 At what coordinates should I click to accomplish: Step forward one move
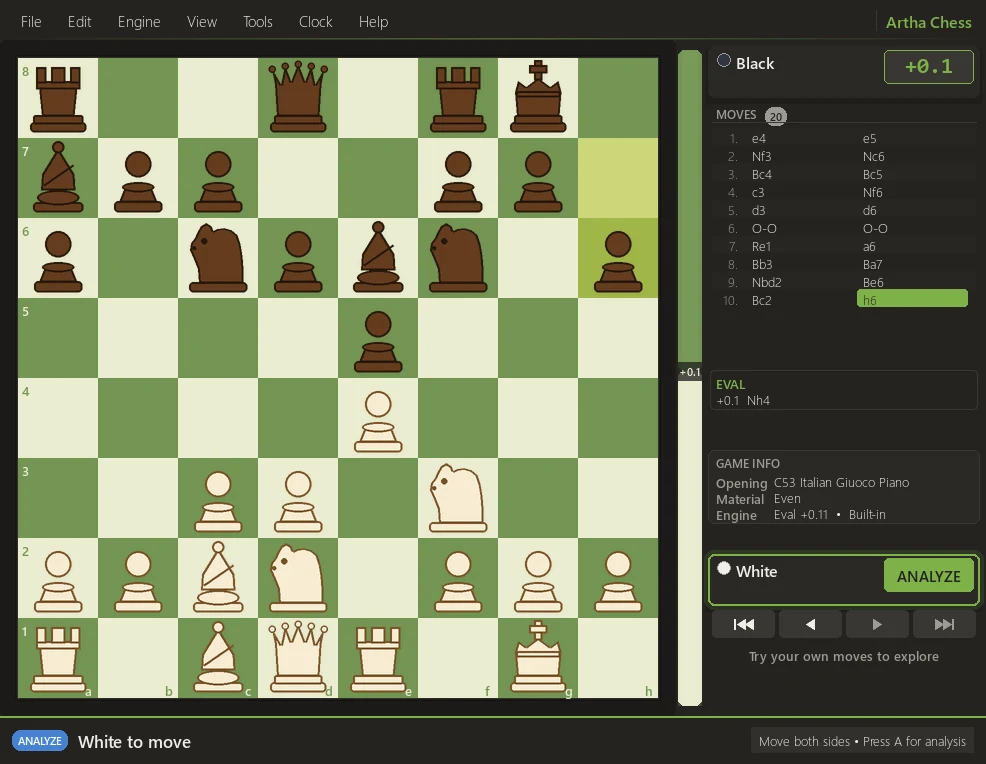coord(877,624)
